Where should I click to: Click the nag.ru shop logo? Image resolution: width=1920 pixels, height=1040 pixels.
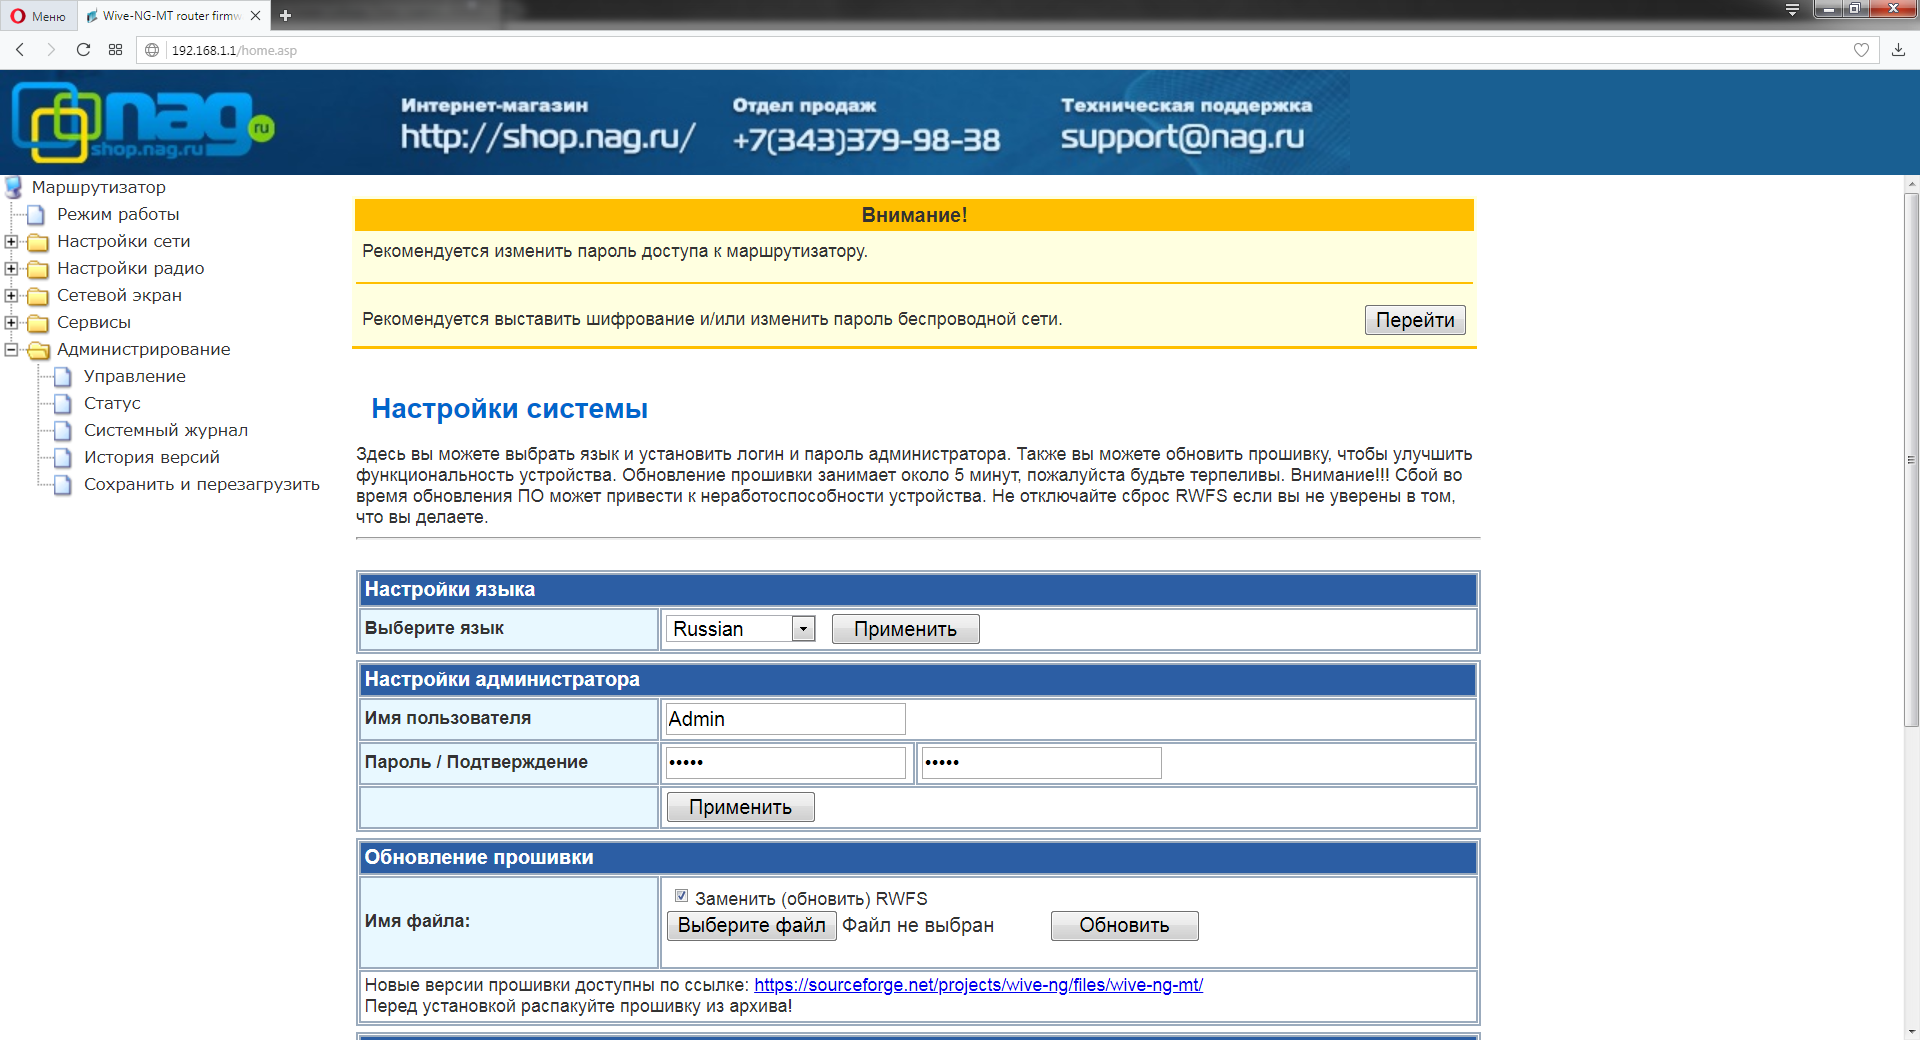(142, 122)
